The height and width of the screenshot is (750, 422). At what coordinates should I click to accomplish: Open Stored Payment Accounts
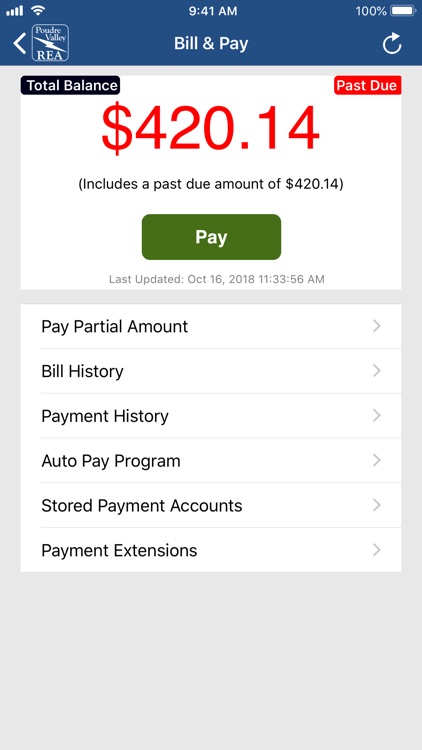point(211,506)
